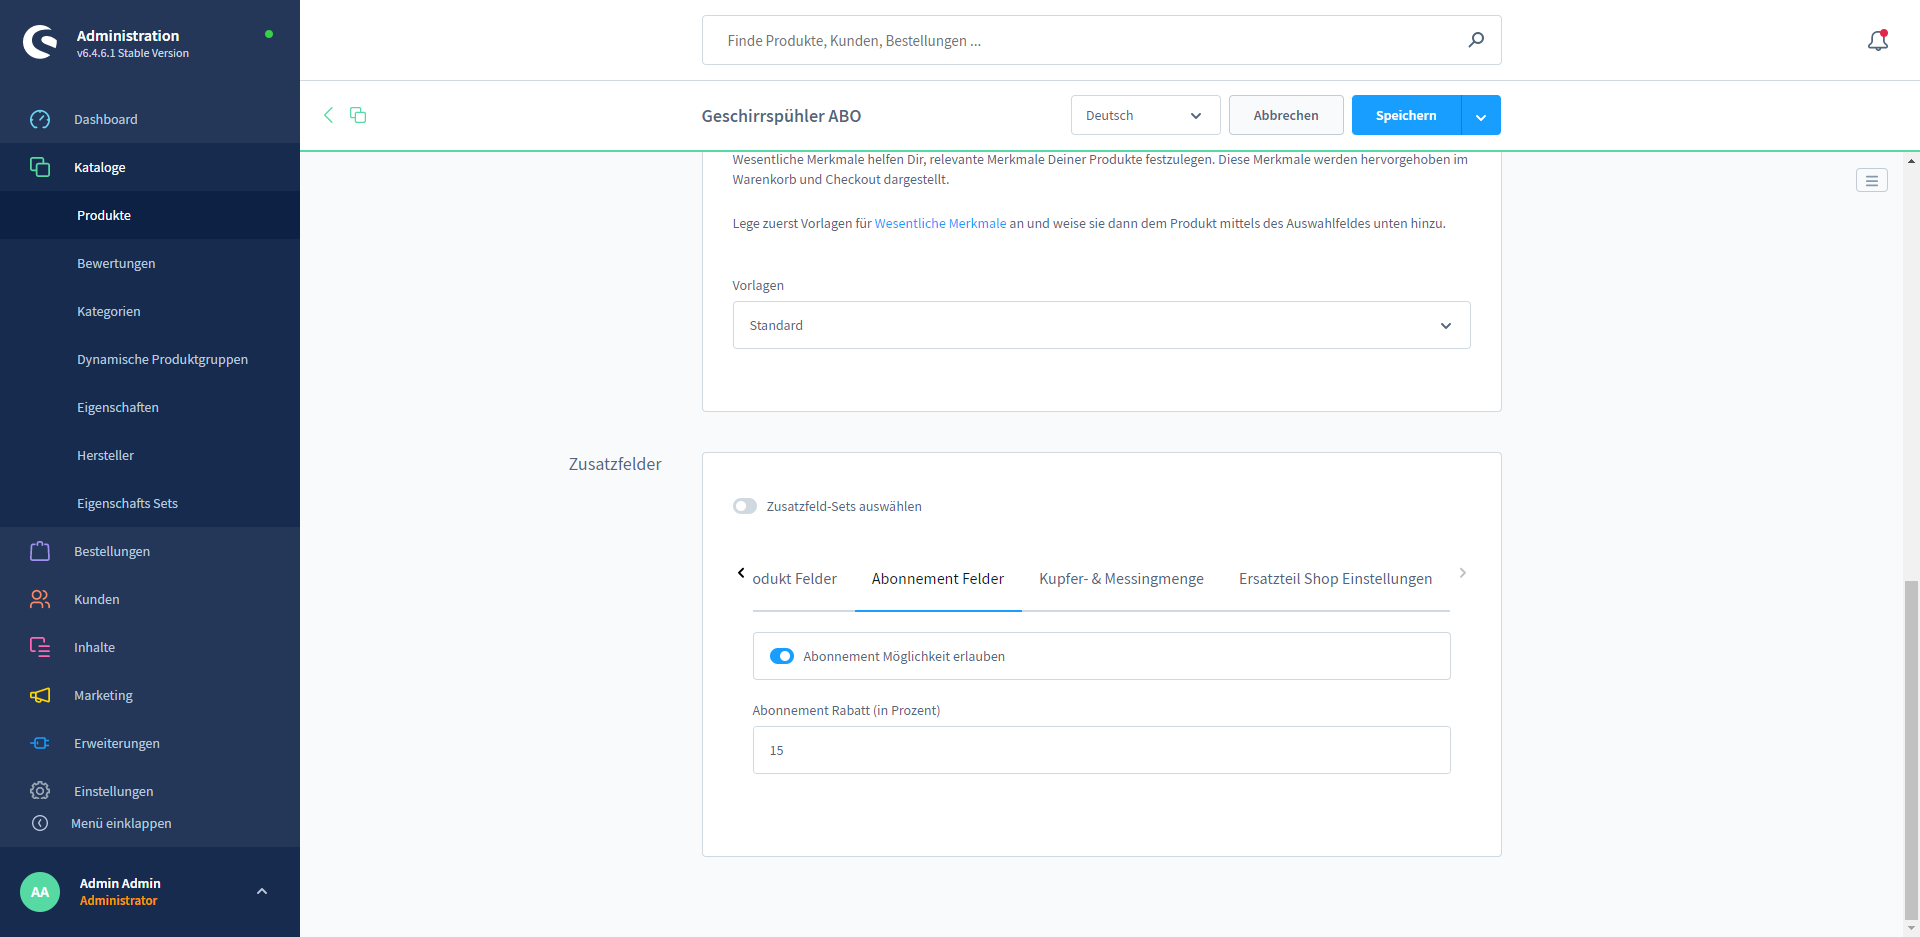The image size is (1920, 937).
Task: Click the duplicate product icon
Action: (x=358, y=115)
